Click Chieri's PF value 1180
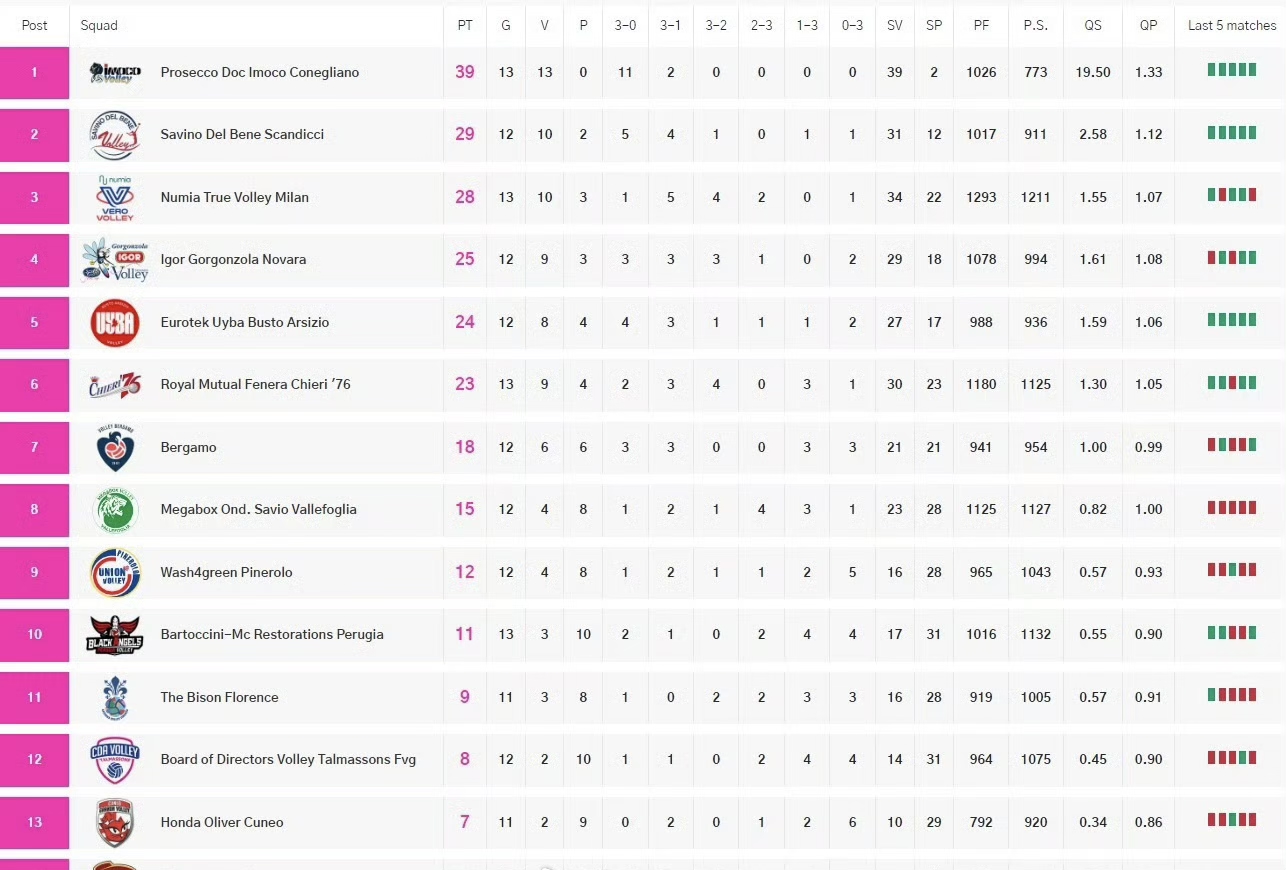The image size is (1286, 870). click(981, 384)
